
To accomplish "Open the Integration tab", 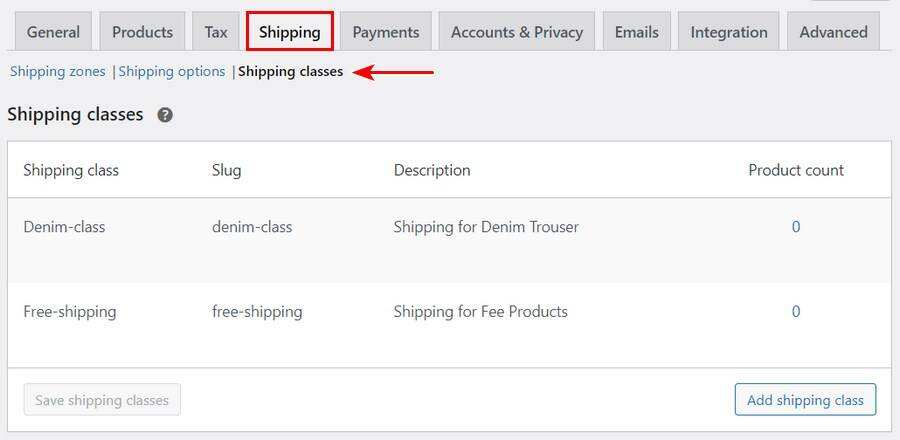I will coord(730,32).
